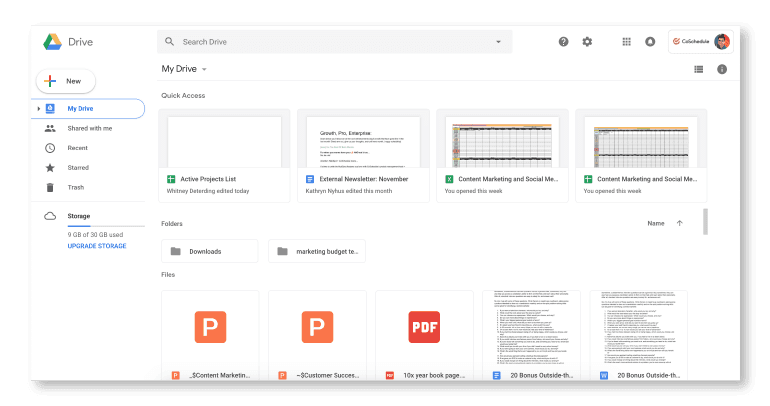This screenshot has width=770, height=406.
Task: Click the New button
Action: coord(65,81)
